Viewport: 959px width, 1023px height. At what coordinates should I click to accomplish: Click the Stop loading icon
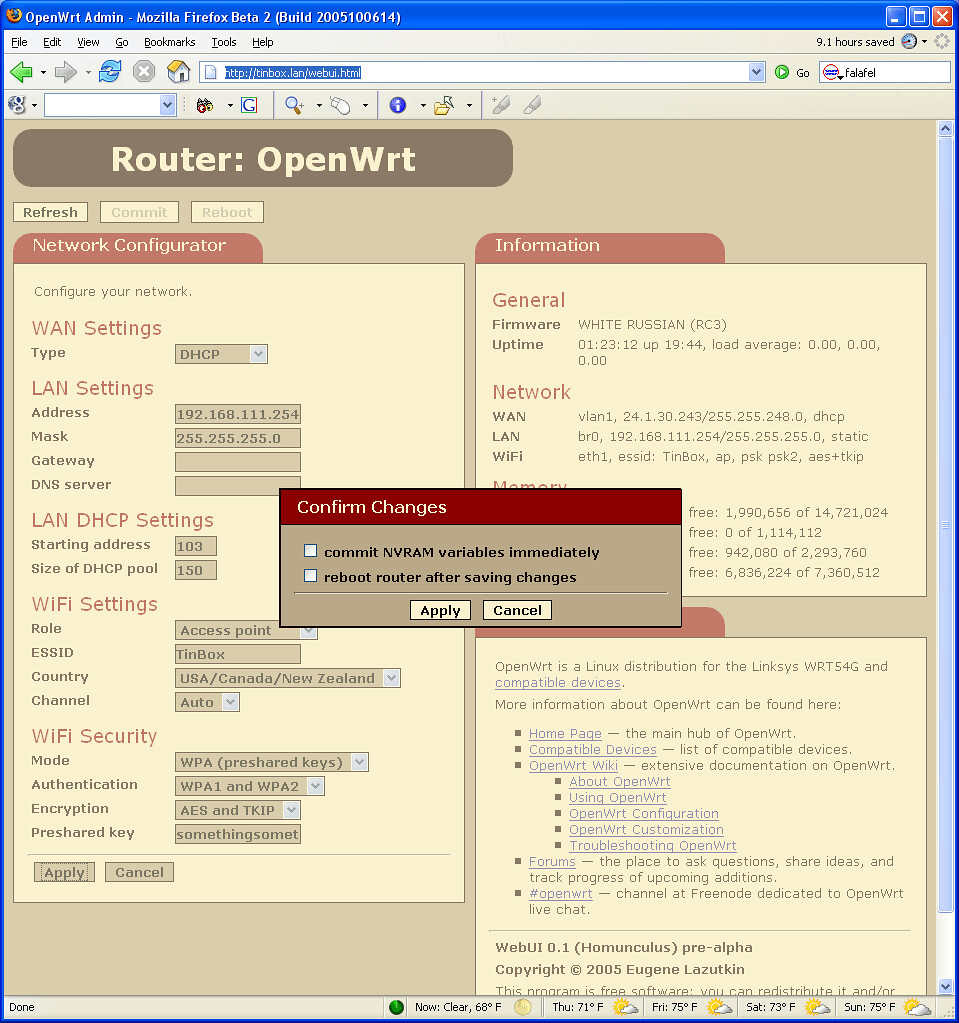(144, 72)
